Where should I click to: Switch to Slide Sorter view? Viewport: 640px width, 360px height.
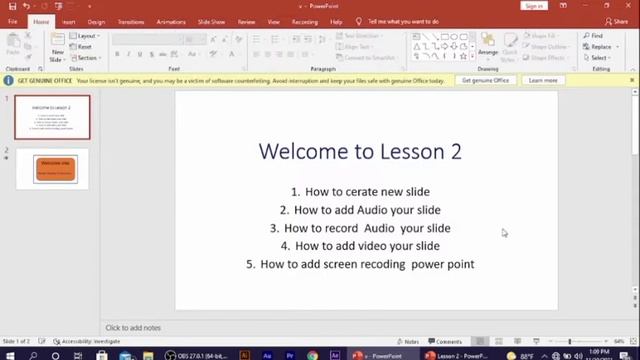coord(499,341)
